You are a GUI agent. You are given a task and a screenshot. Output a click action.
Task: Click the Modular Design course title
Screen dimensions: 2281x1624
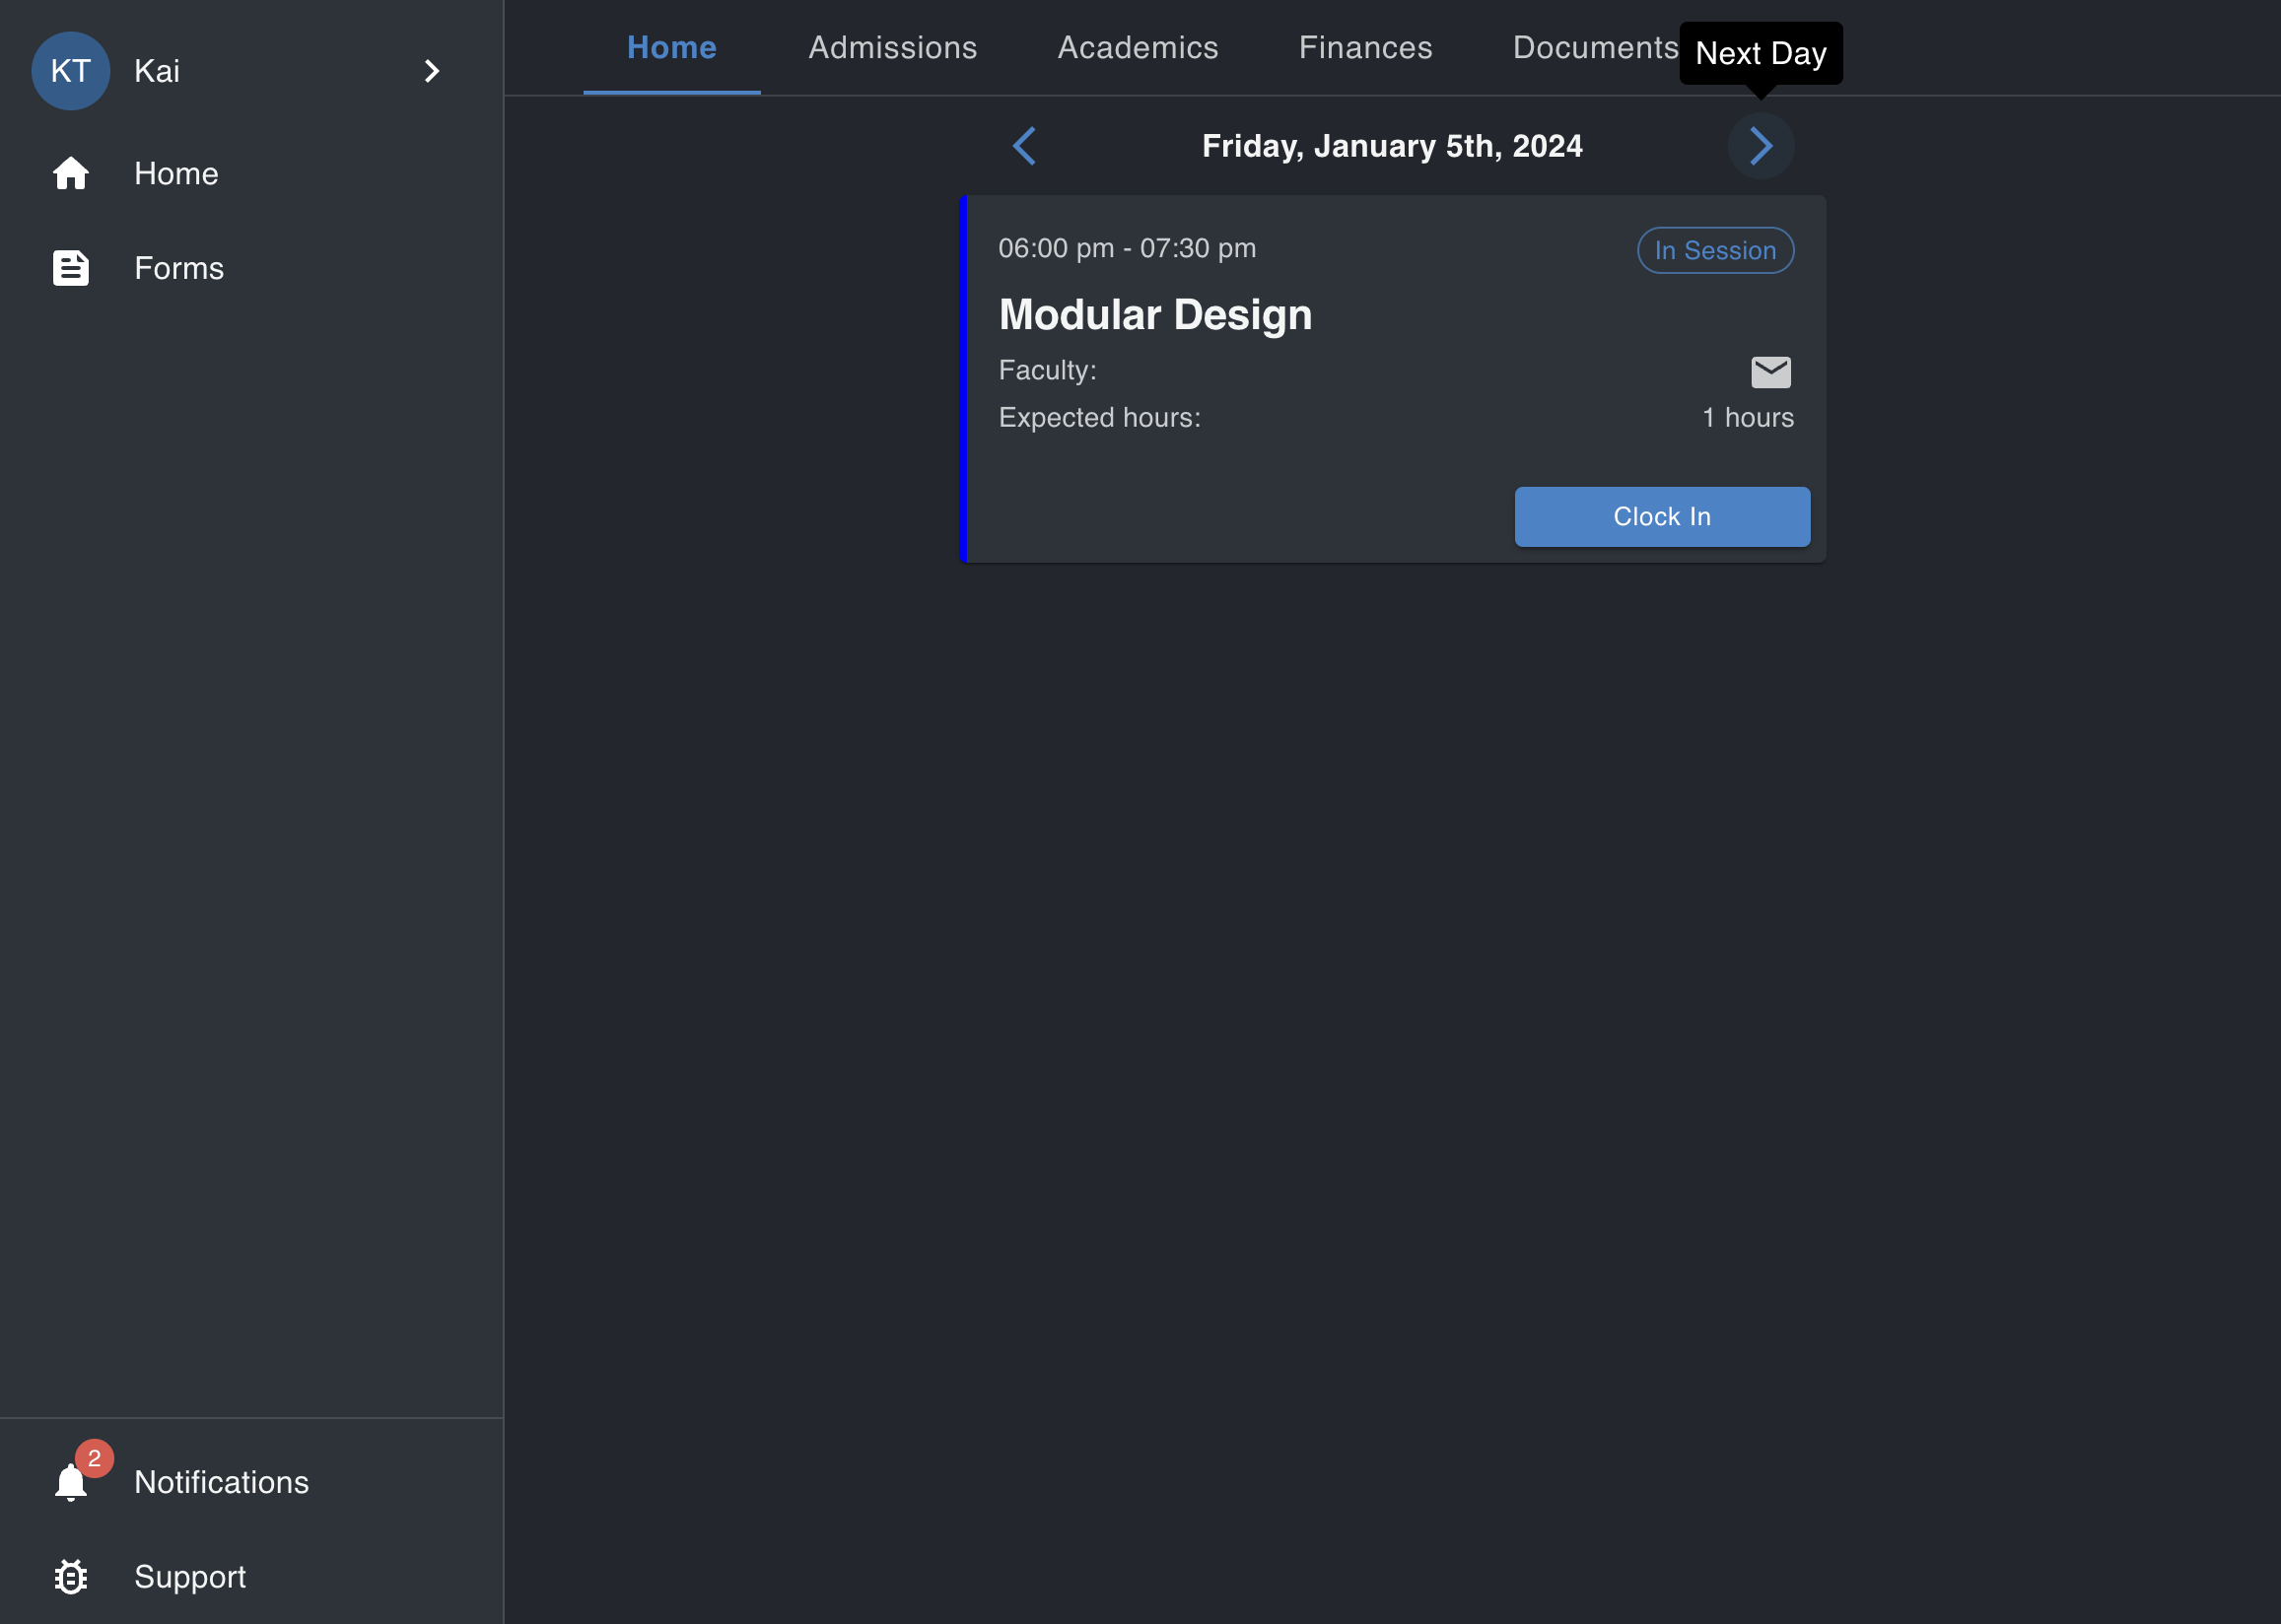pyautogui.click(x=1154, y=315)
